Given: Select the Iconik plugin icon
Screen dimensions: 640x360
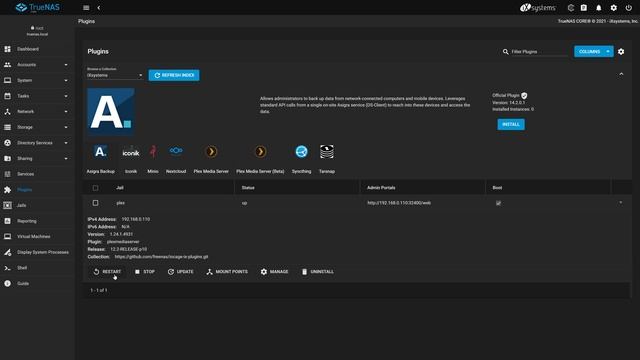Looking at the screenshot, I should pyautogui.click(x=131, y=152).
